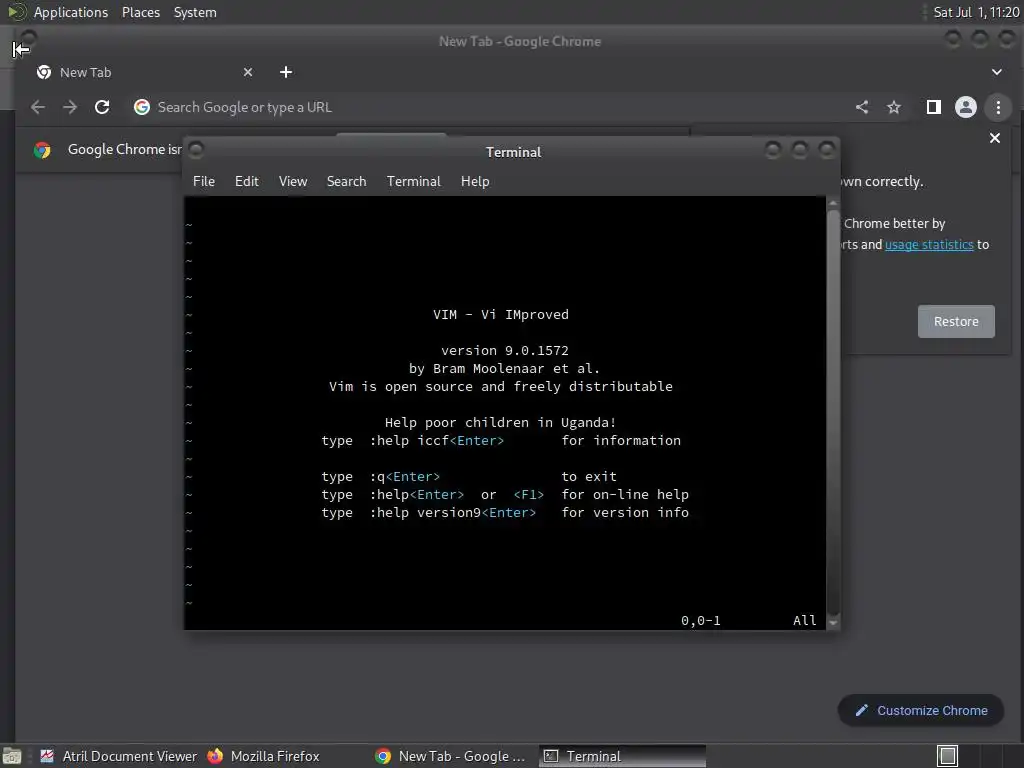Click the Terminal window menu button at left
This screenshot has height=768, width=1024.
pos(196,150)
